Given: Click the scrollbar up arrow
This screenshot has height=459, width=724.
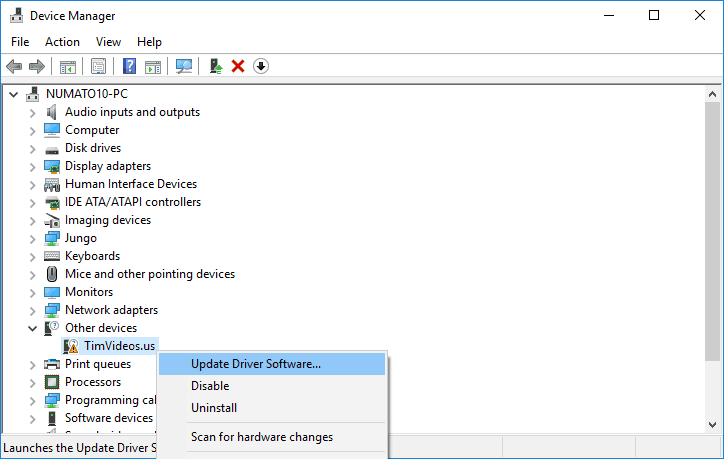Looking at the screenshot, I should tap(712, 94).
